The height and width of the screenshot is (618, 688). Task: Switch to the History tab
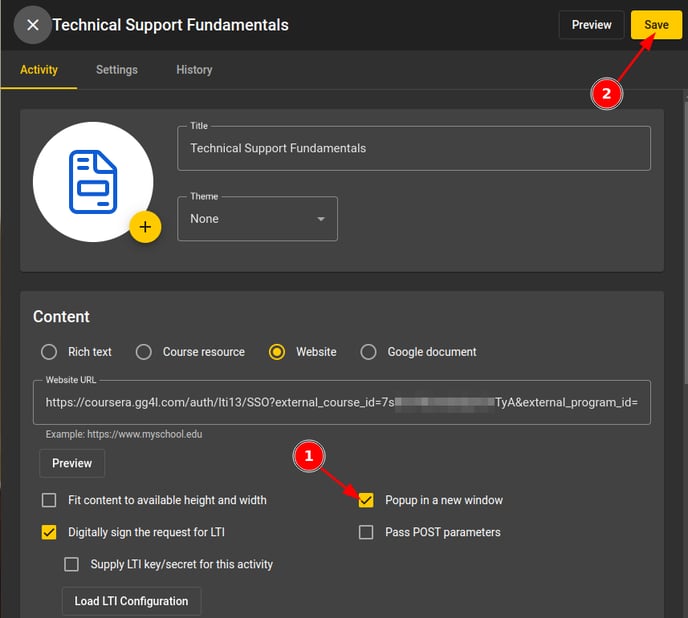[194, 70]
